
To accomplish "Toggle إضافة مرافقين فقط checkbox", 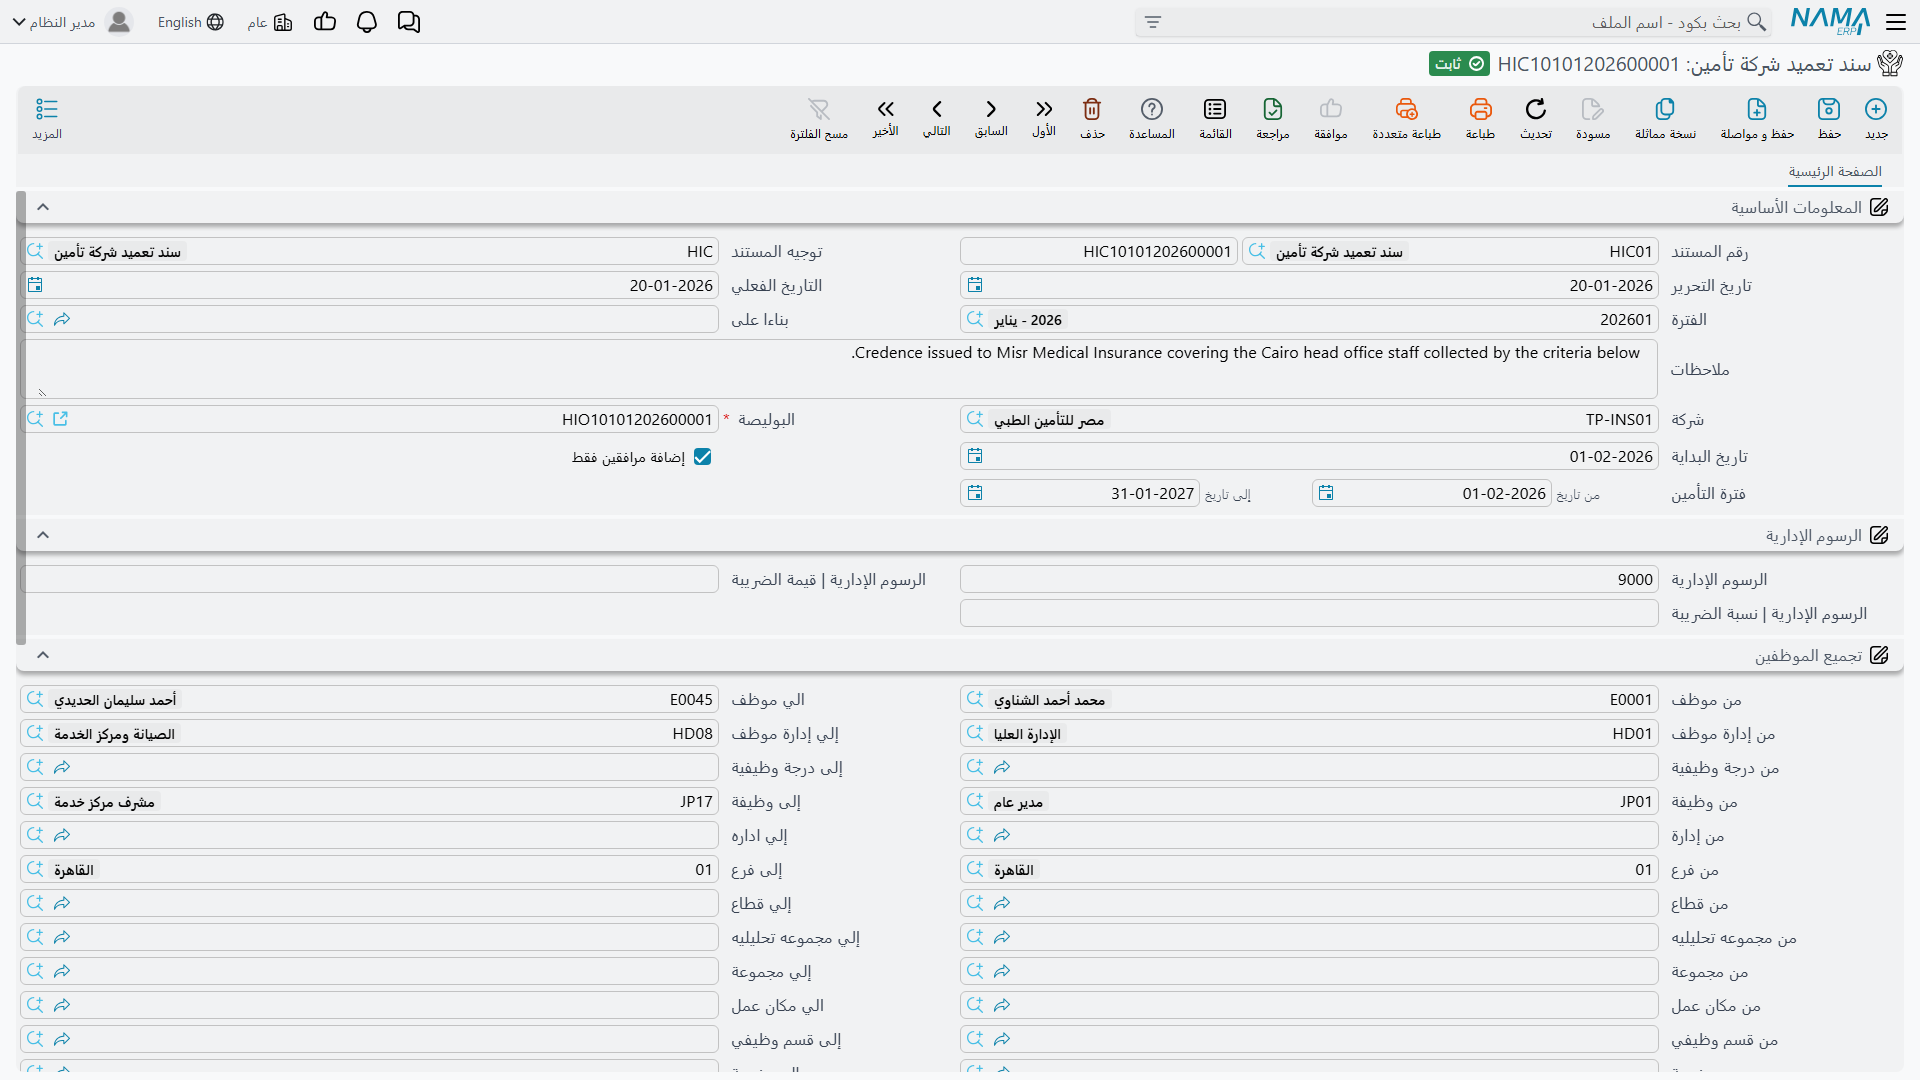I will (x=703, y=457).
